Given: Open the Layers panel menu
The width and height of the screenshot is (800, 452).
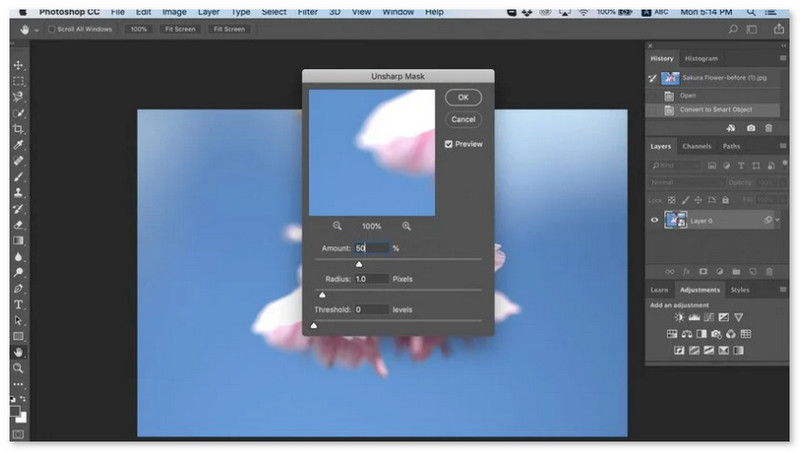Looking at the screenshot, I should coord(783,146).
